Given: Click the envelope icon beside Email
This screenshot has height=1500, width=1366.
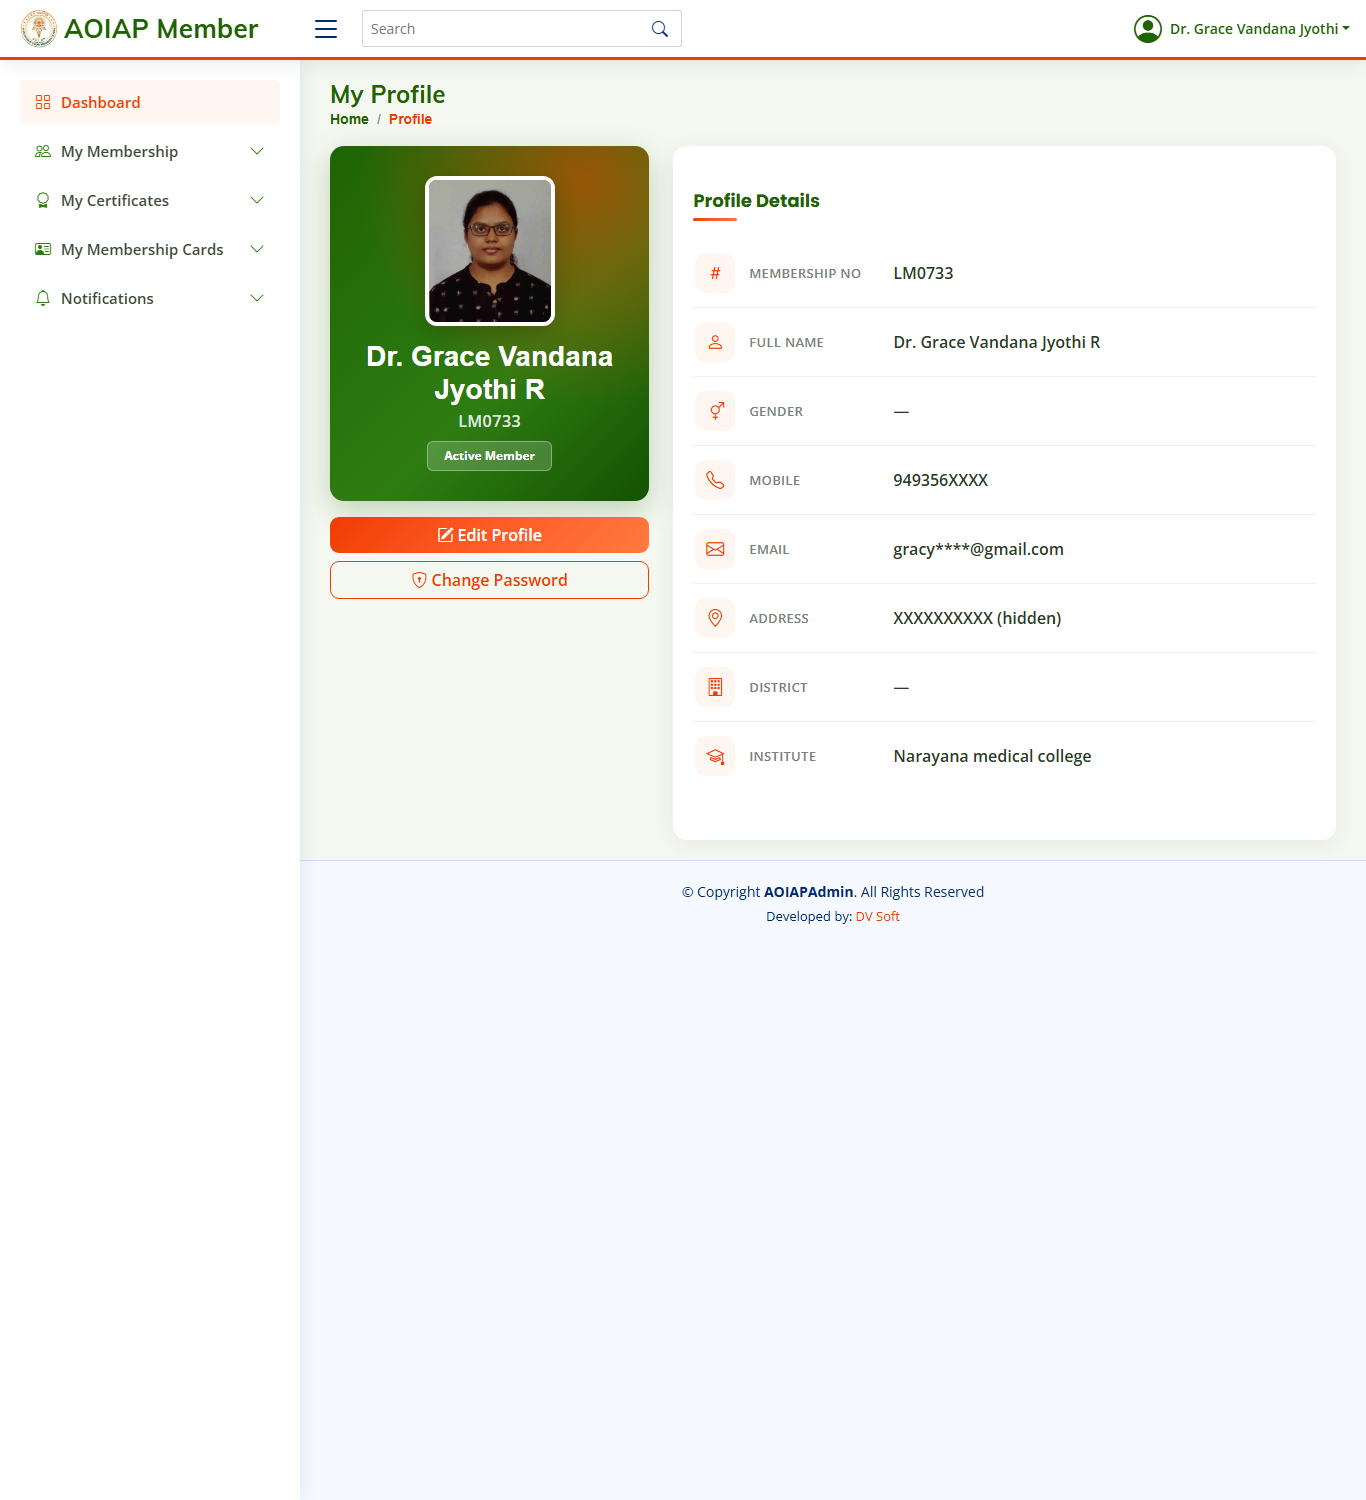Looking at the screenshot, I should tap(715, 549).
